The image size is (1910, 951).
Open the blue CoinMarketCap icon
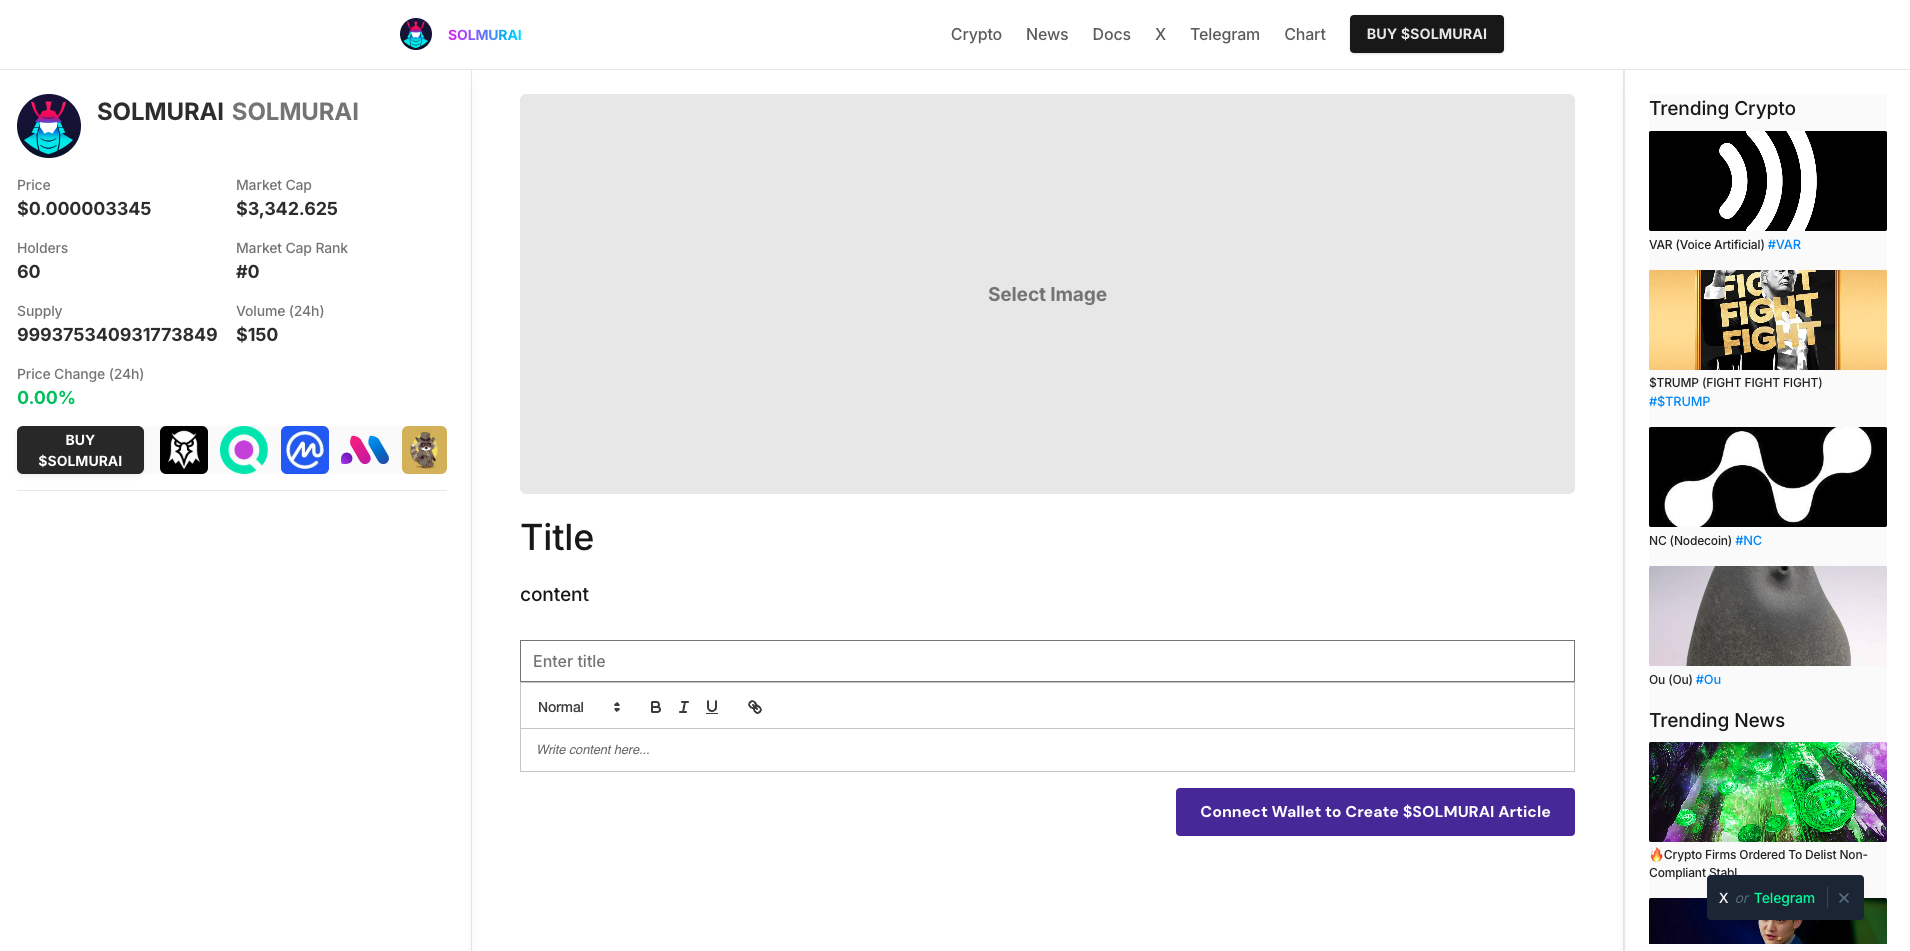305,450
